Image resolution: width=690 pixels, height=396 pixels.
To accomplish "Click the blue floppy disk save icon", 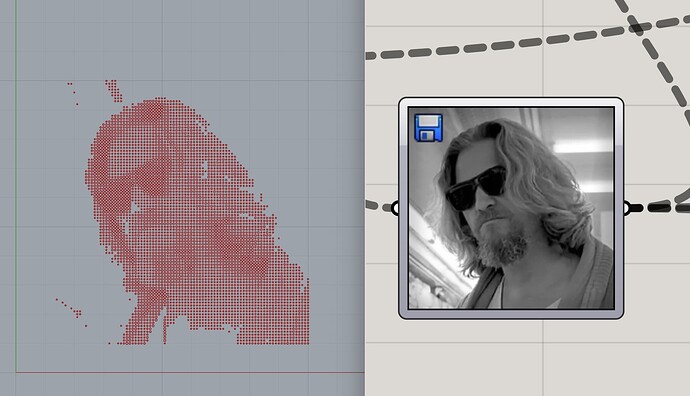I will [x=428, y=128].
